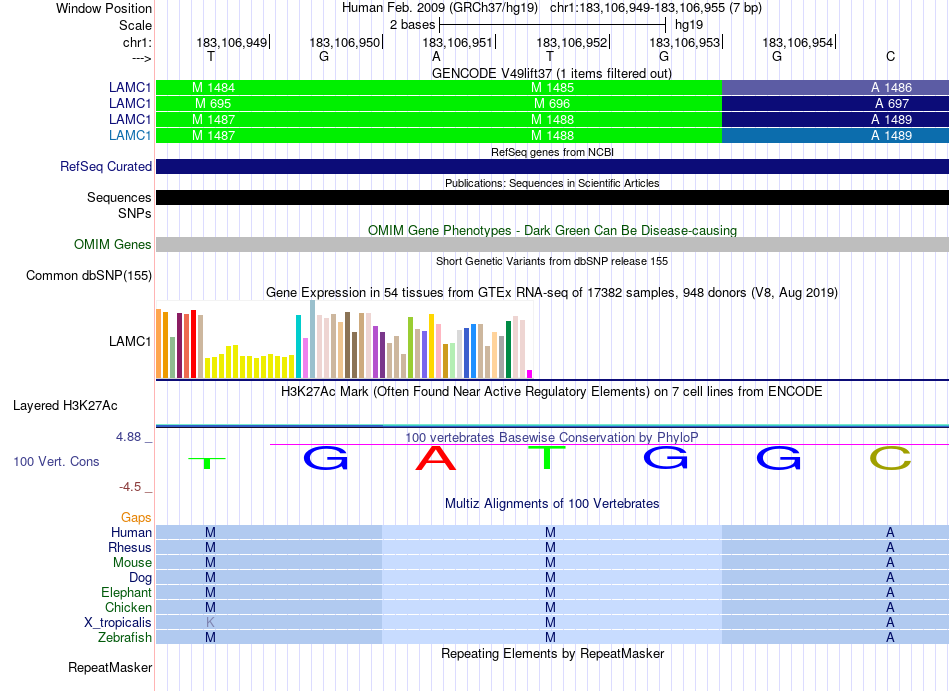Click the H3K27Ac Mark track title
Viewport: 950px width, 691px height.
pos(551,391)
